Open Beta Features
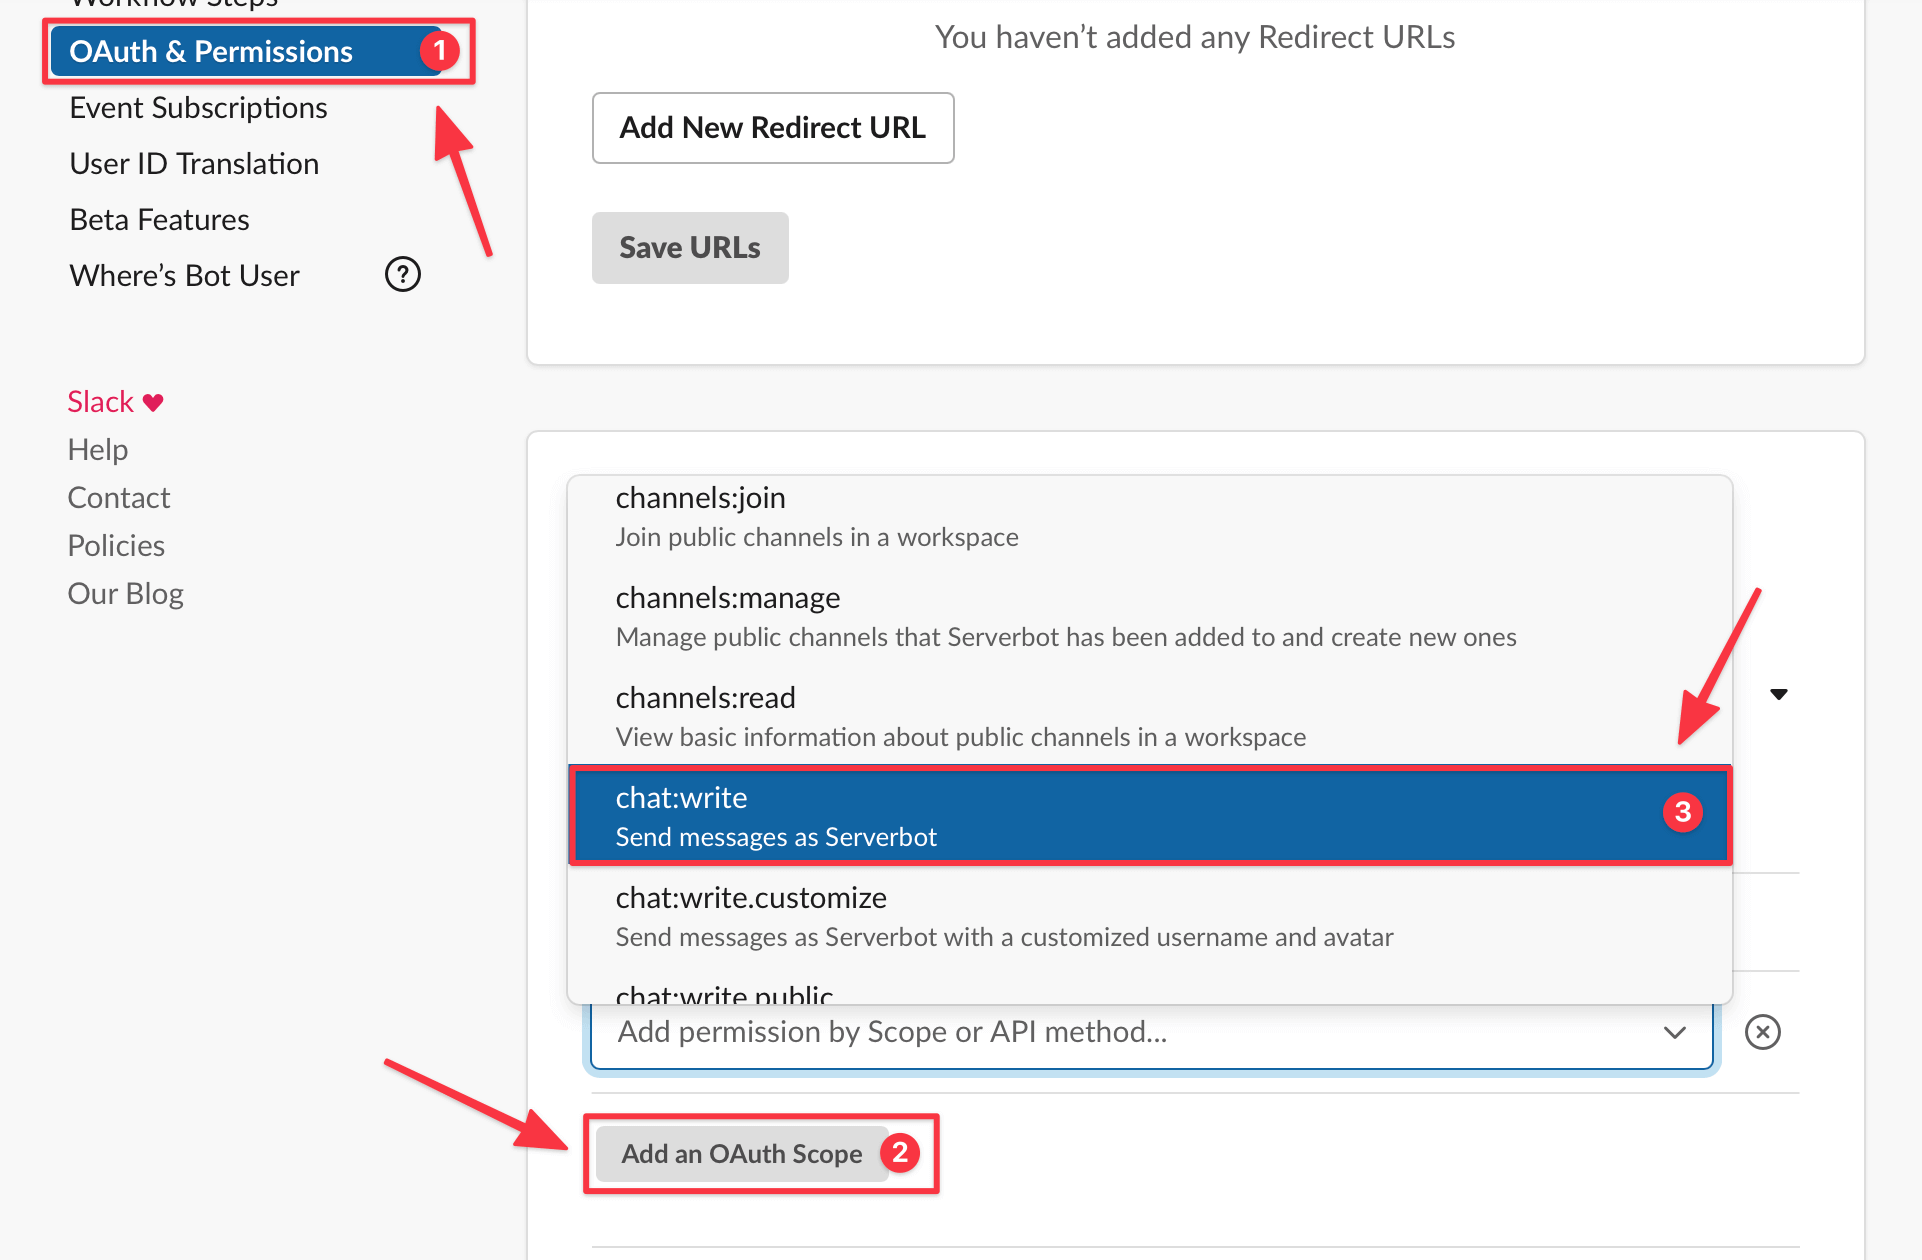 pos(159,219)
